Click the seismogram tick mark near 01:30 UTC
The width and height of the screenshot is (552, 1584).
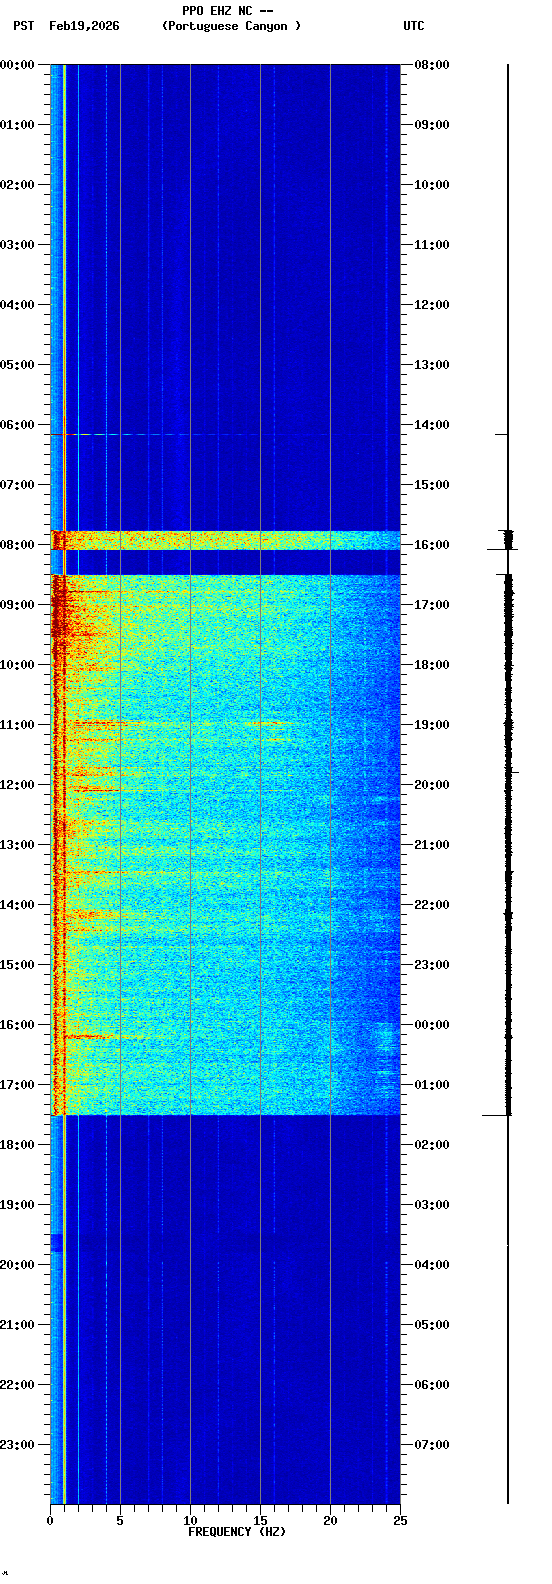496,1114
